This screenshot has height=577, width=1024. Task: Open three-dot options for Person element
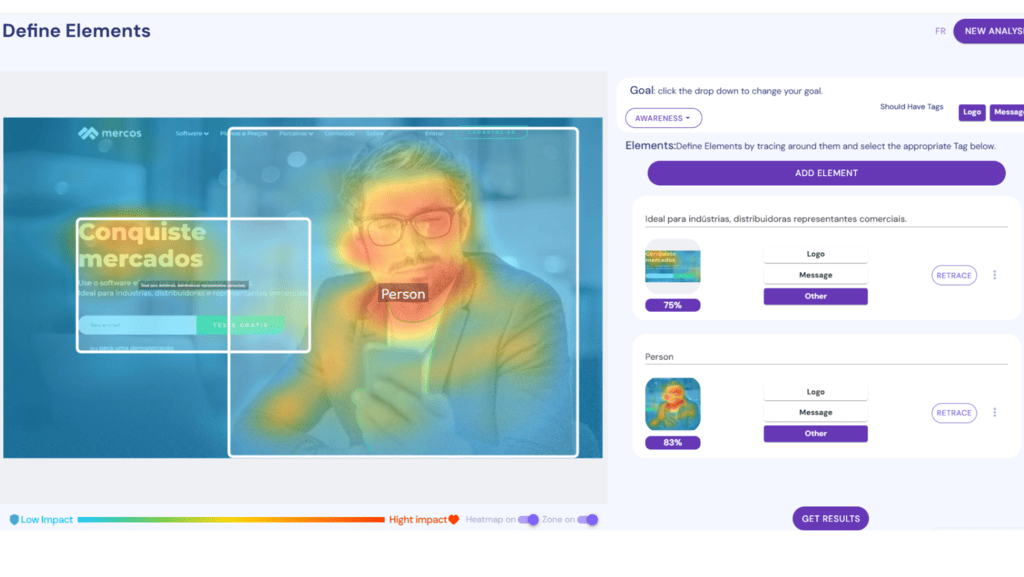(x=994, y=412)
